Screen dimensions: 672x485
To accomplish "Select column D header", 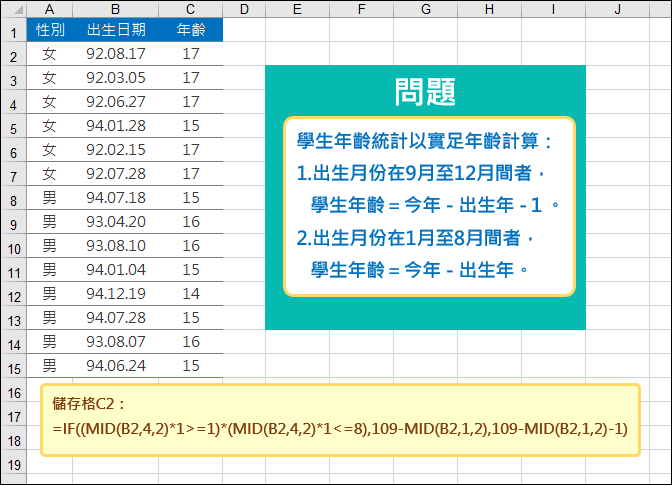I will (x=244, y=9).
